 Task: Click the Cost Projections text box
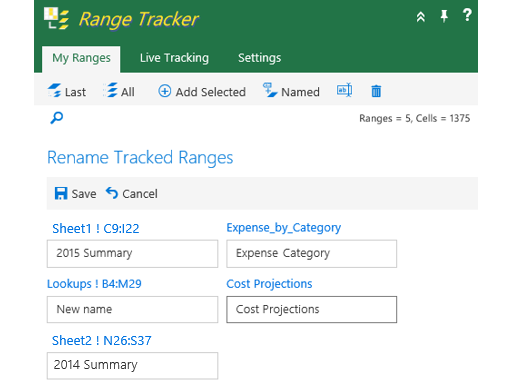(312, 310)
